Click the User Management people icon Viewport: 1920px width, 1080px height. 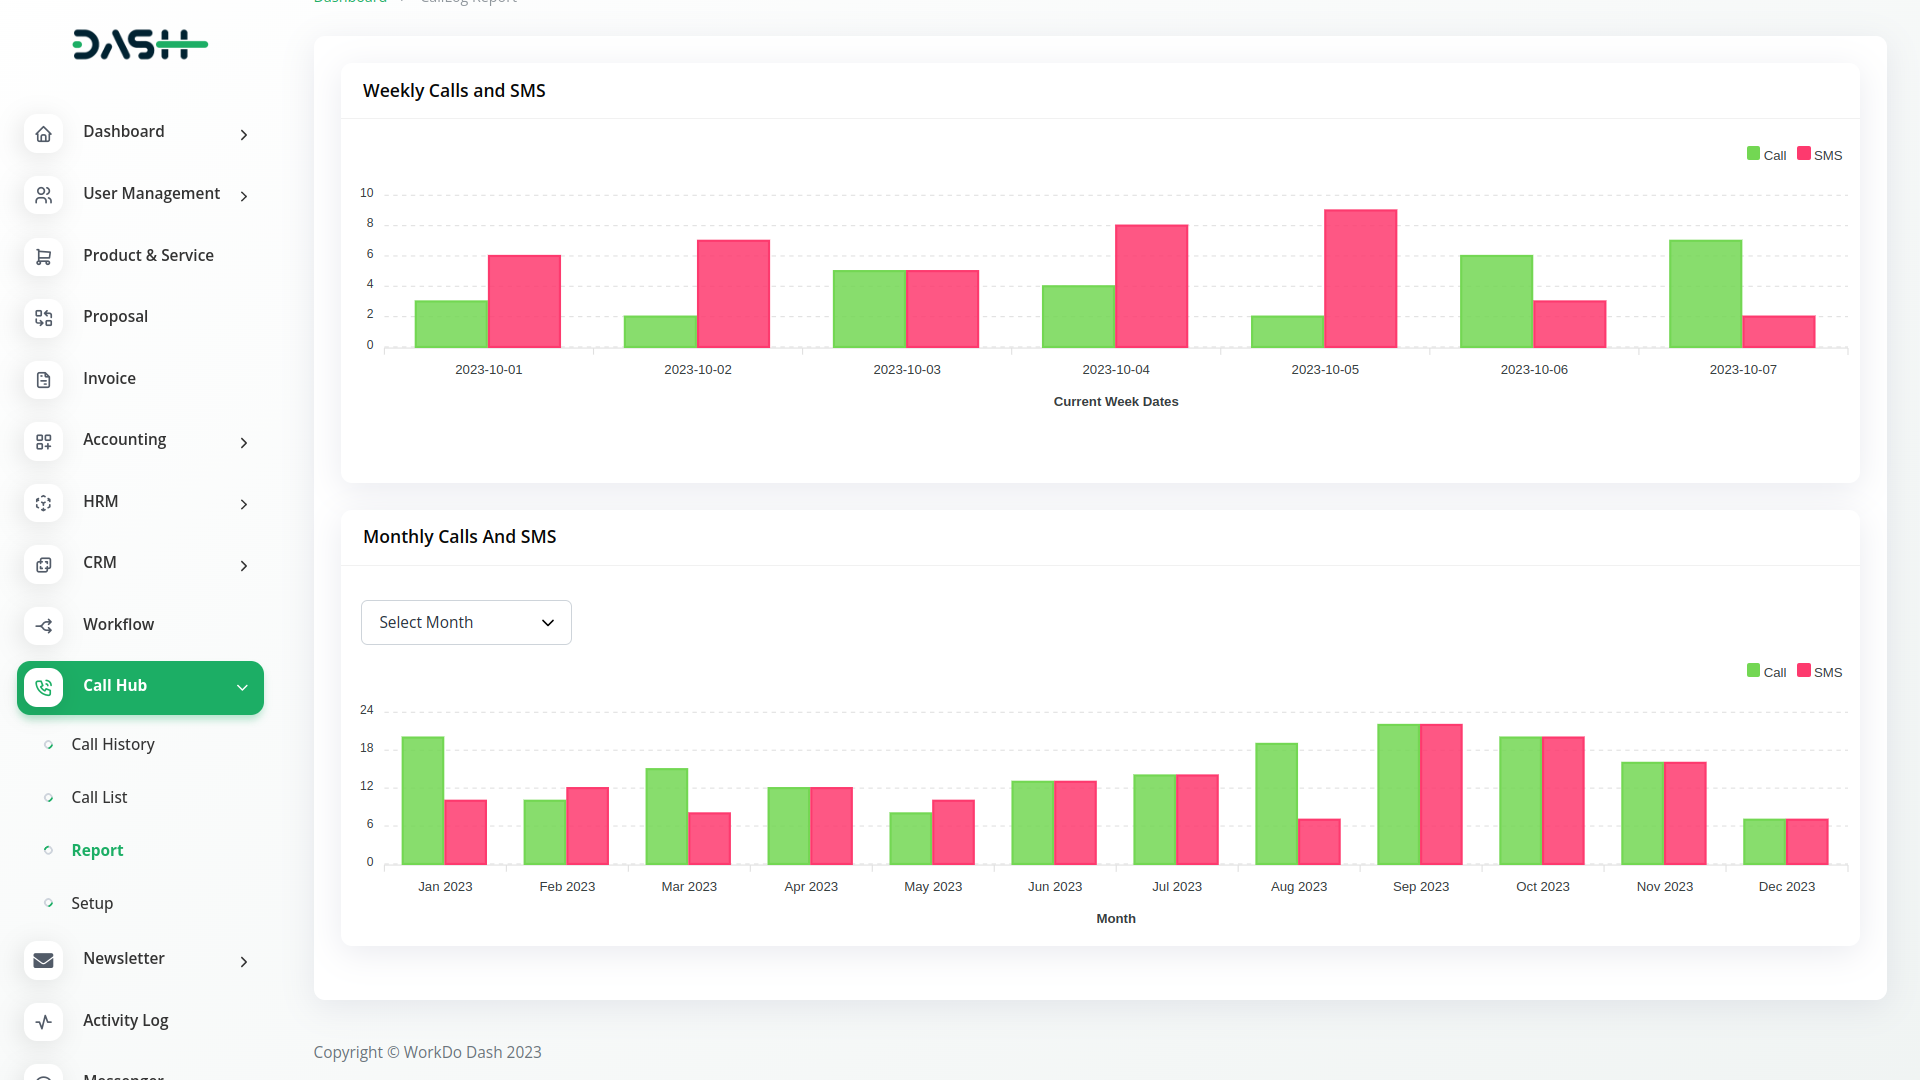[43, 195]
